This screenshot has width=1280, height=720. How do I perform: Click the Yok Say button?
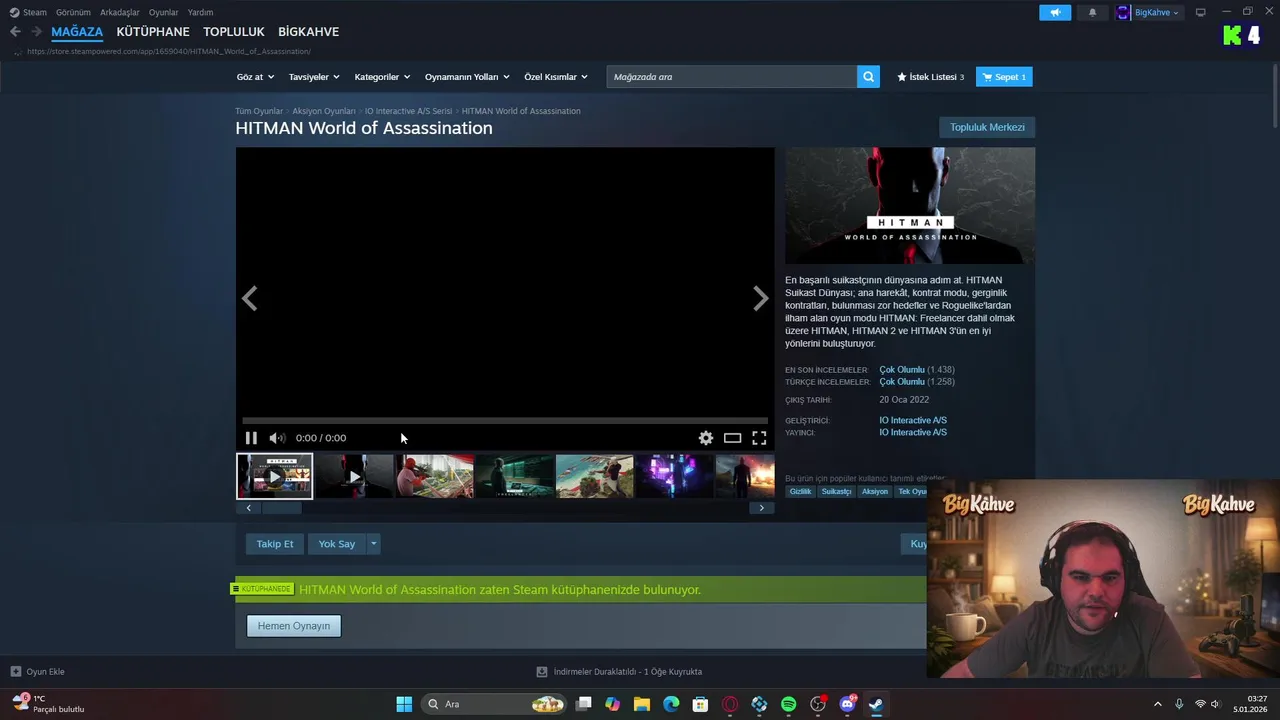pos(337,544)
